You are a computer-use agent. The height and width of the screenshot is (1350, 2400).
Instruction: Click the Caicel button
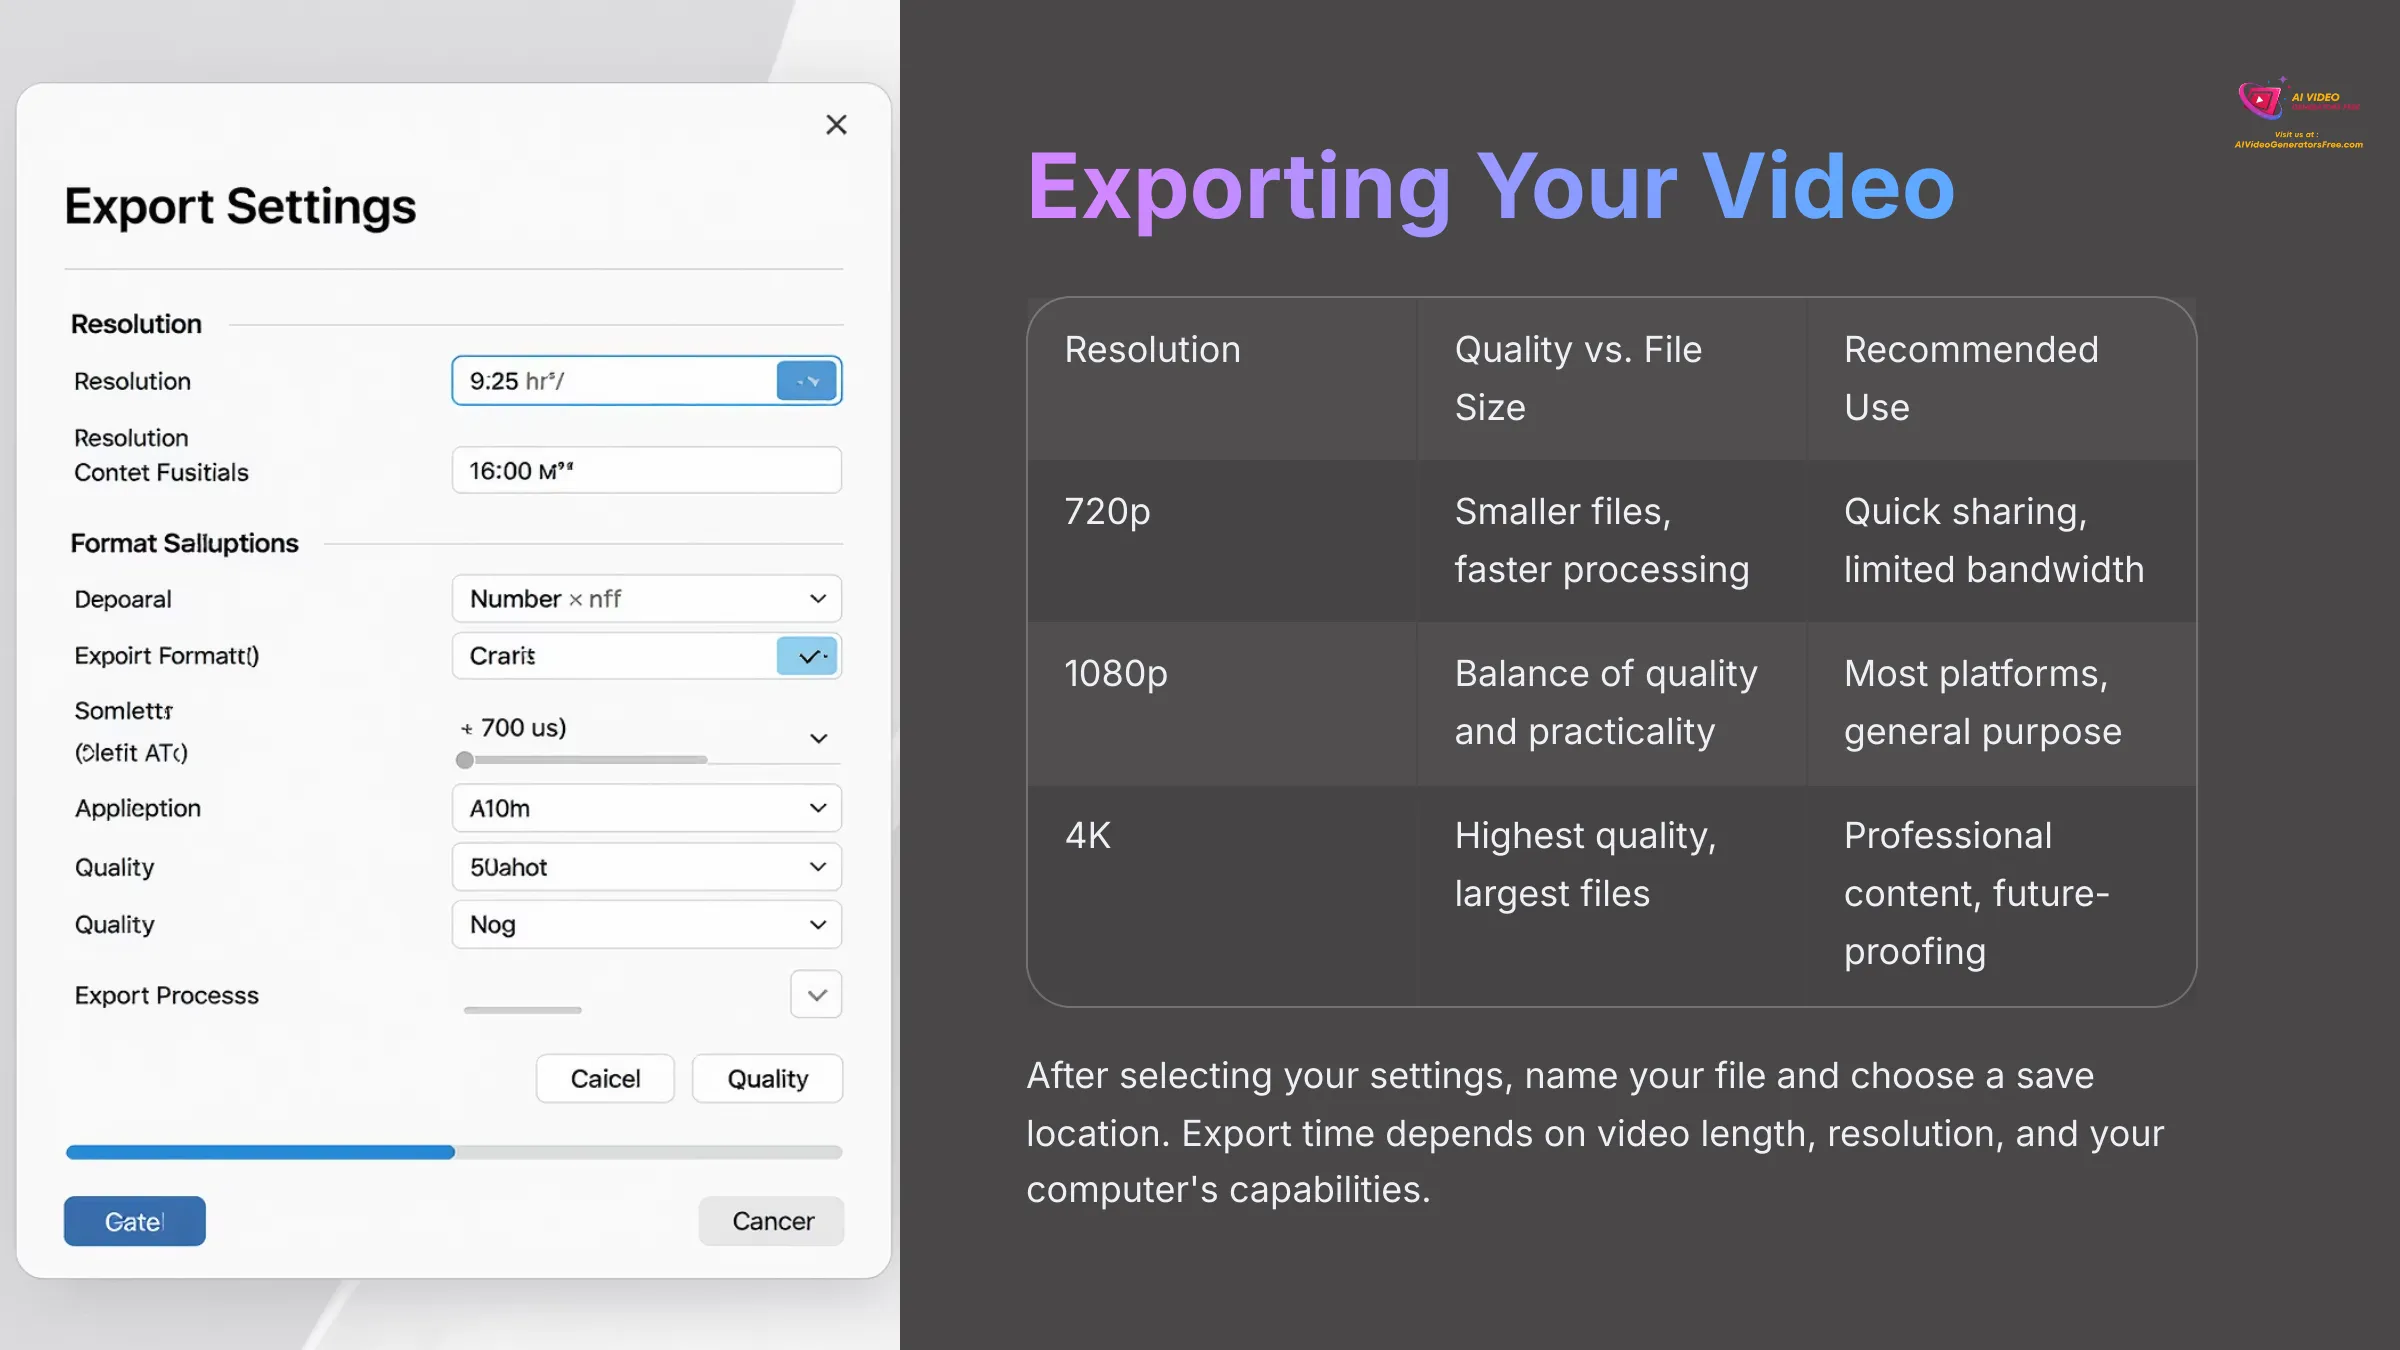pos(605,1079)
